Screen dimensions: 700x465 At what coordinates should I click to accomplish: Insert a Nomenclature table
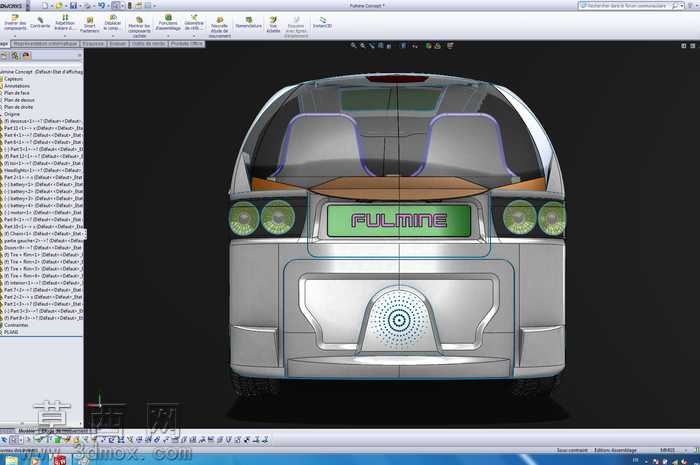[249, 22]
